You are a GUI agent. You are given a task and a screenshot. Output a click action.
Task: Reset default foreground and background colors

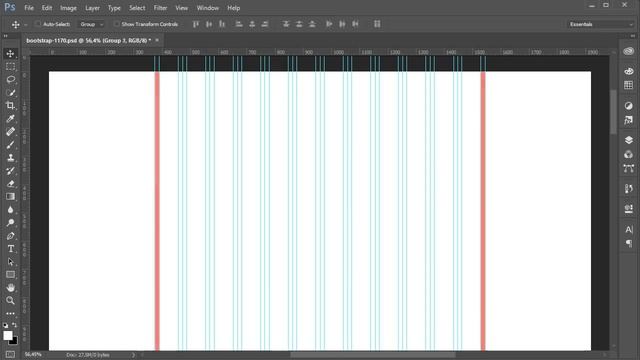(5, 325)
